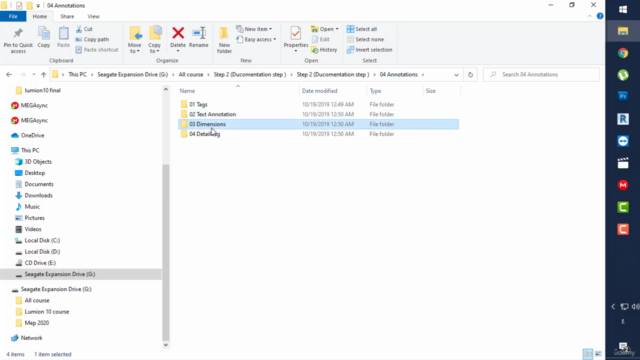Click the red Delete icon
This screenshot has width=640, height=360.
(x=178, y=33)
